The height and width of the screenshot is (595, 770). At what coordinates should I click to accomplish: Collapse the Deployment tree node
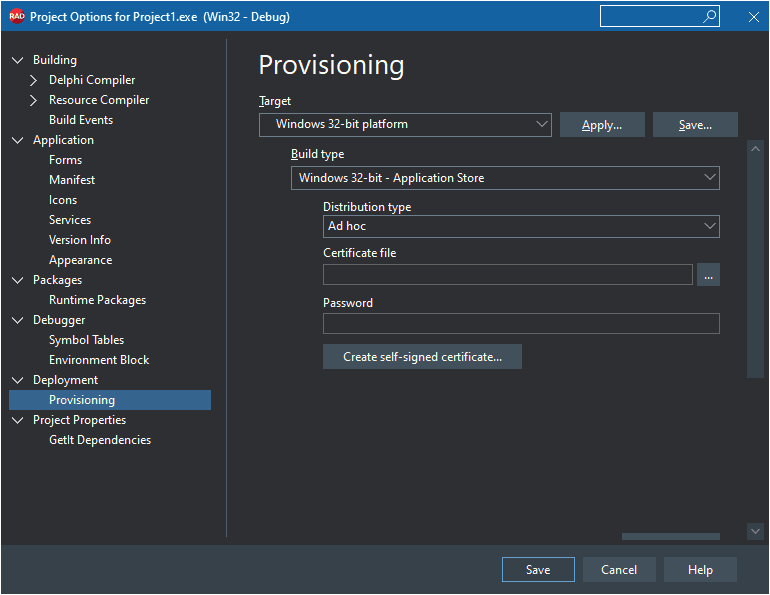tap(18, 380)
